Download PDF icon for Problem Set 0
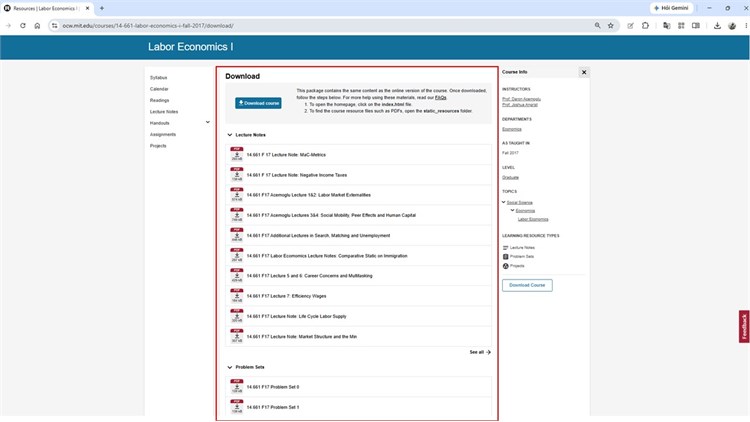Image resolution: width=750 pixels, height=422 pixels. pos(237,387)
